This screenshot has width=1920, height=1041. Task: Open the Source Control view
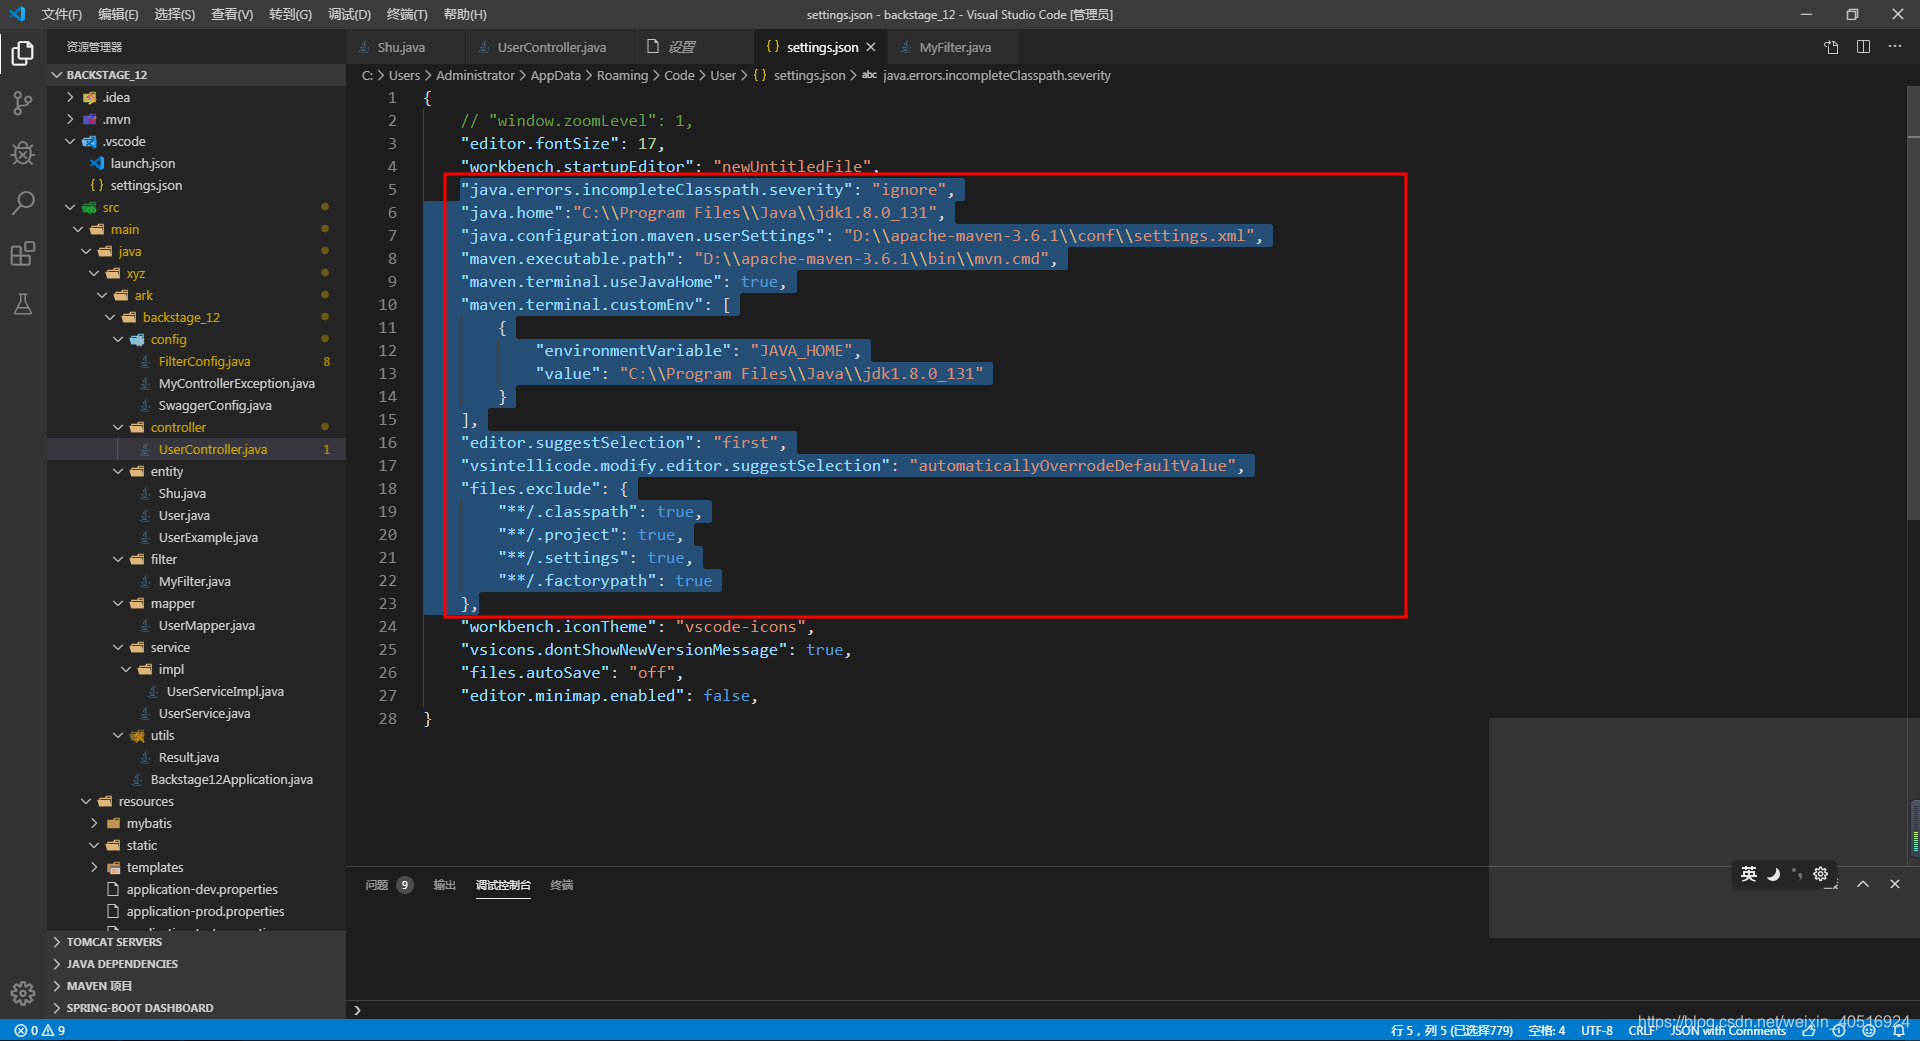(22, 103)
